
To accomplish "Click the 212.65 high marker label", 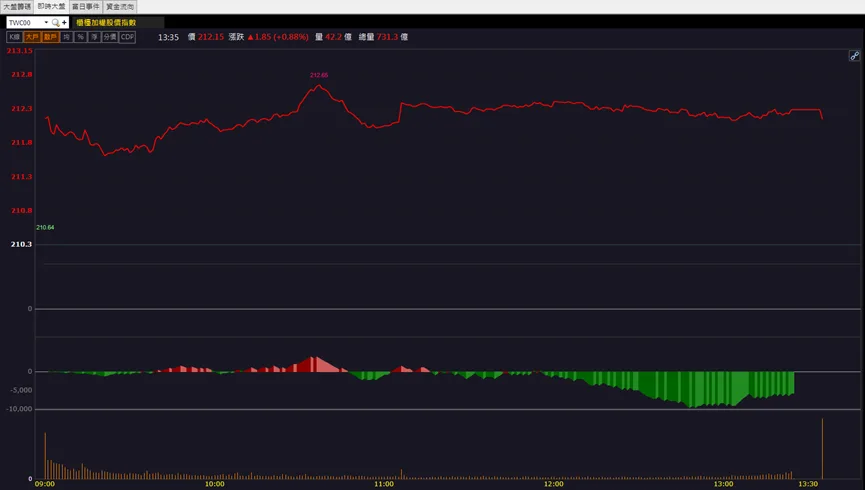I will click(319, 75).
